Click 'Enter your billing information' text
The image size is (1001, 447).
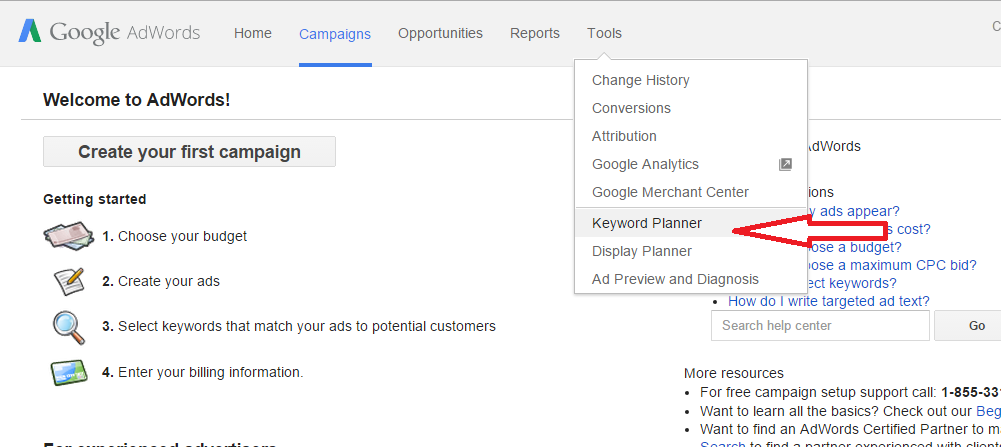click(211, 372)
